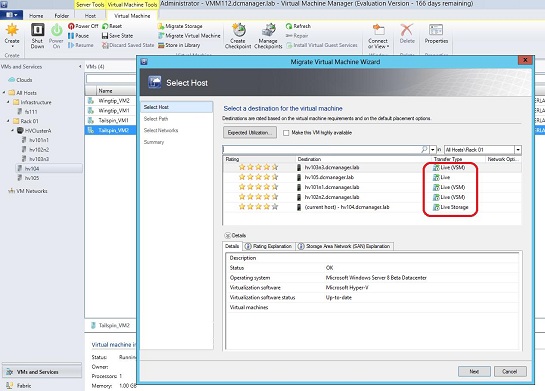
Task: Click the Repair ribbon item
Action: (x=297, y=35)
